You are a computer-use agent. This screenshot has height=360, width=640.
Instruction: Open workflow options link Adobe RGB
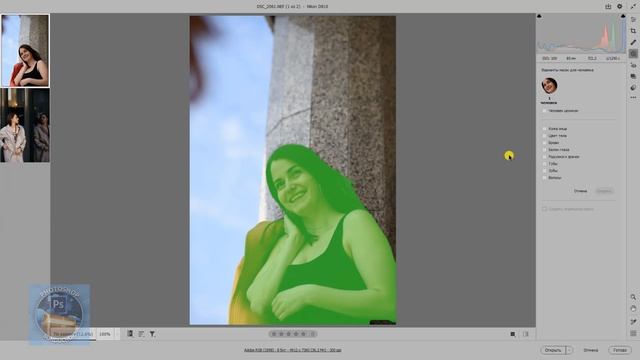[293, 350]
